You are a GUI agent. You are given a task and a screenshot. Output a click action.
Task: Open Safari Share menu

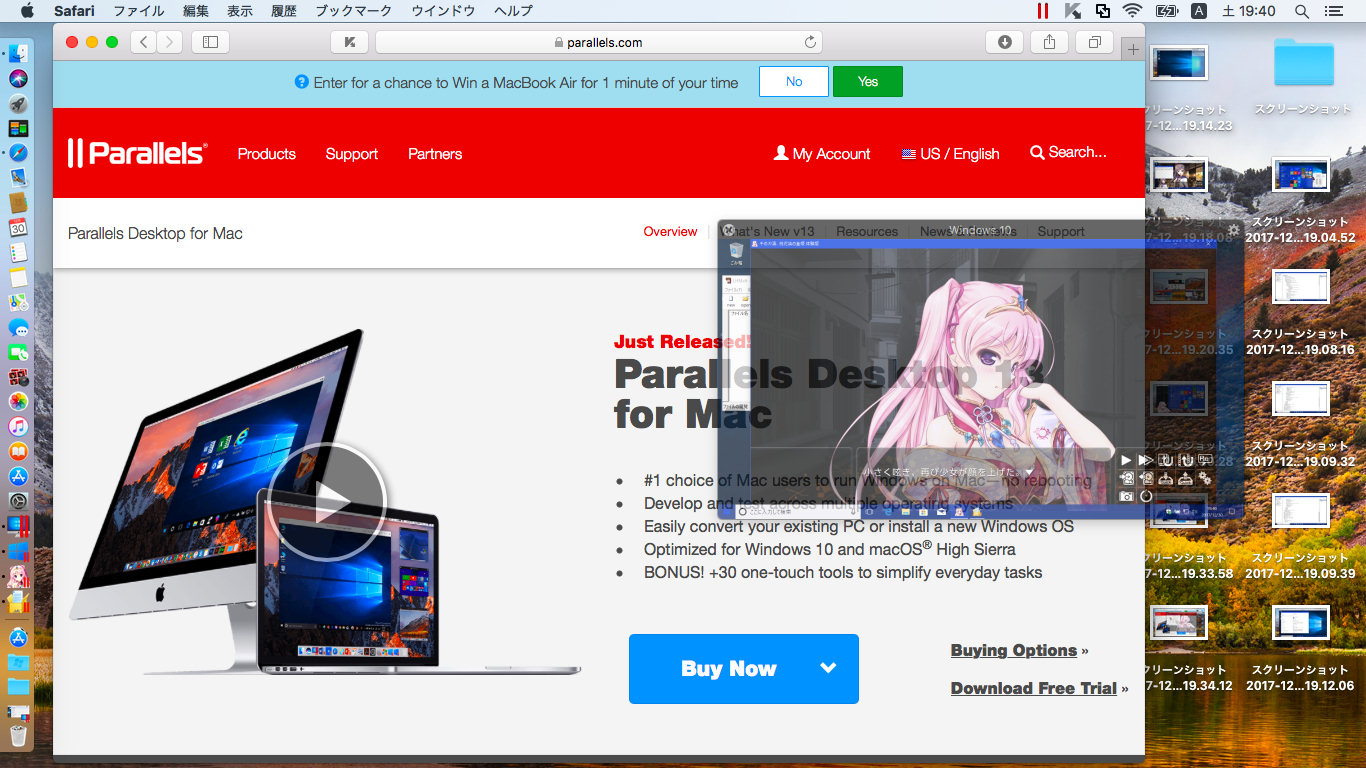1049,42
